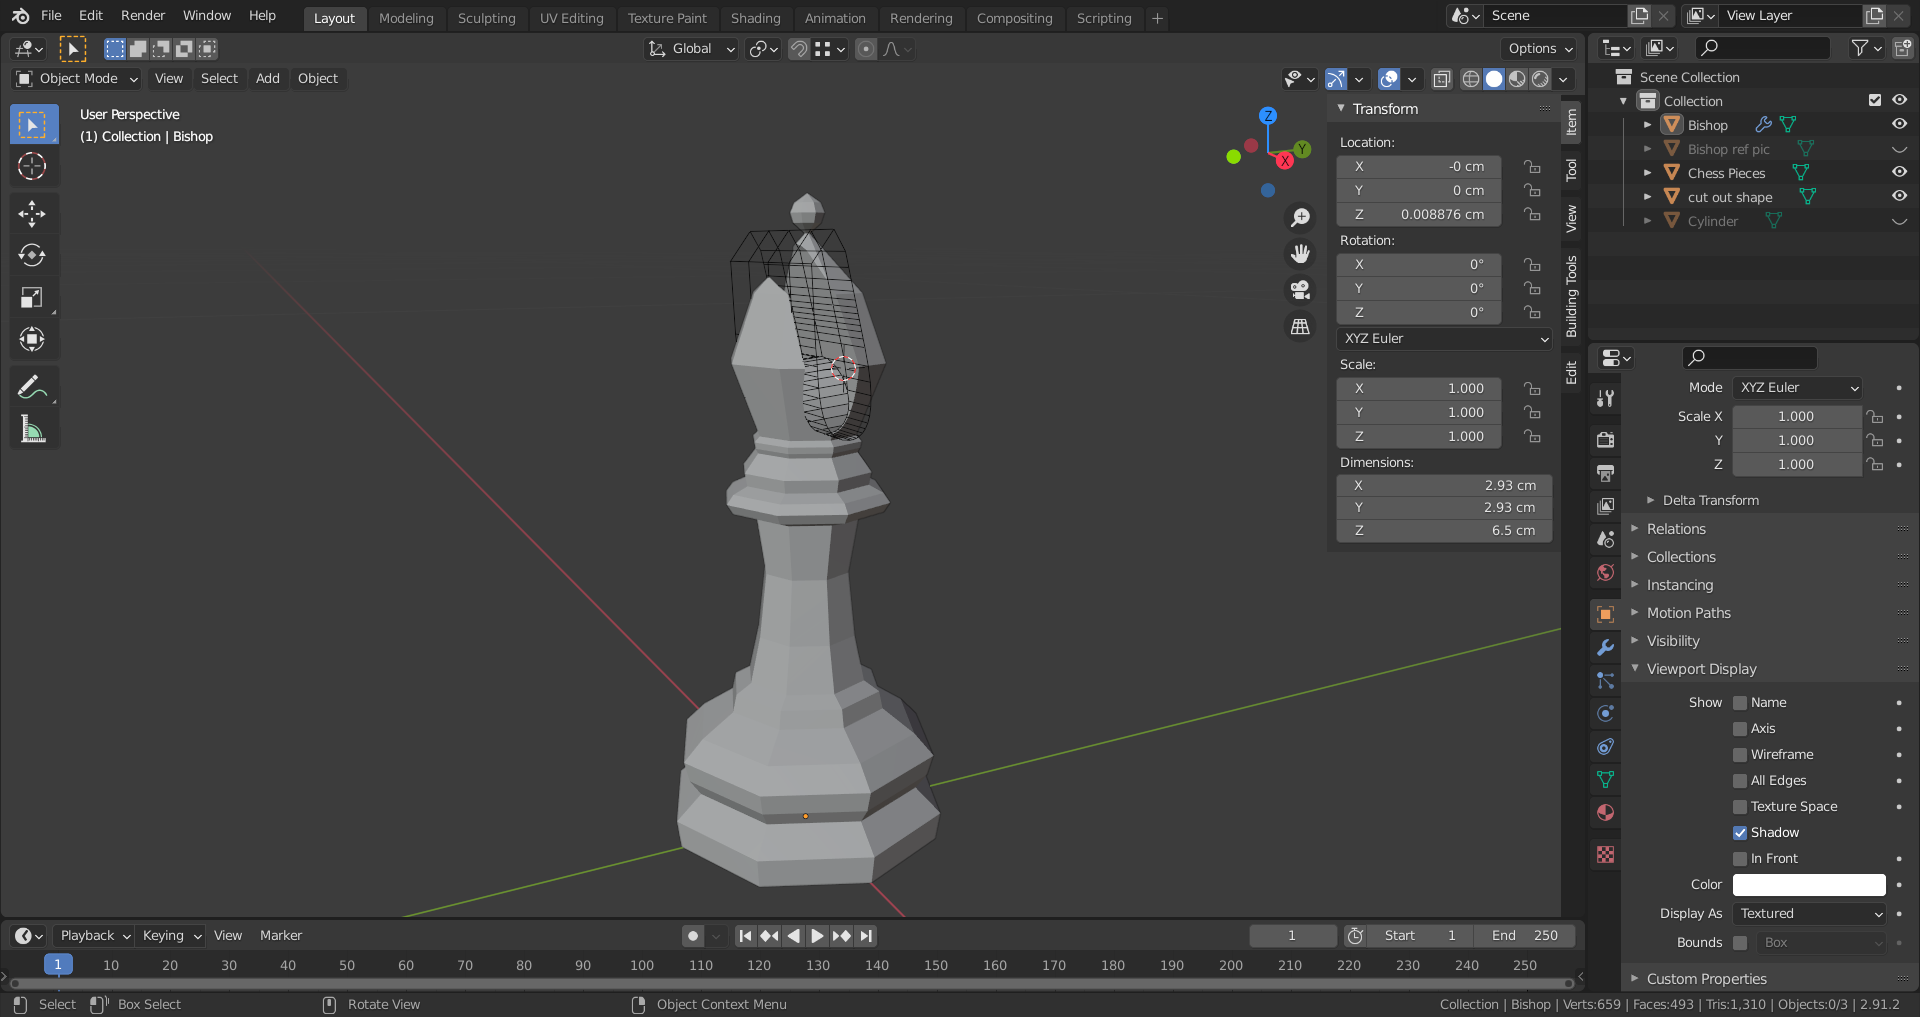Open the XYZ Euler rotation mode dropdown
This screenshot has width=1920, height=1017.
click(1445, 339)
